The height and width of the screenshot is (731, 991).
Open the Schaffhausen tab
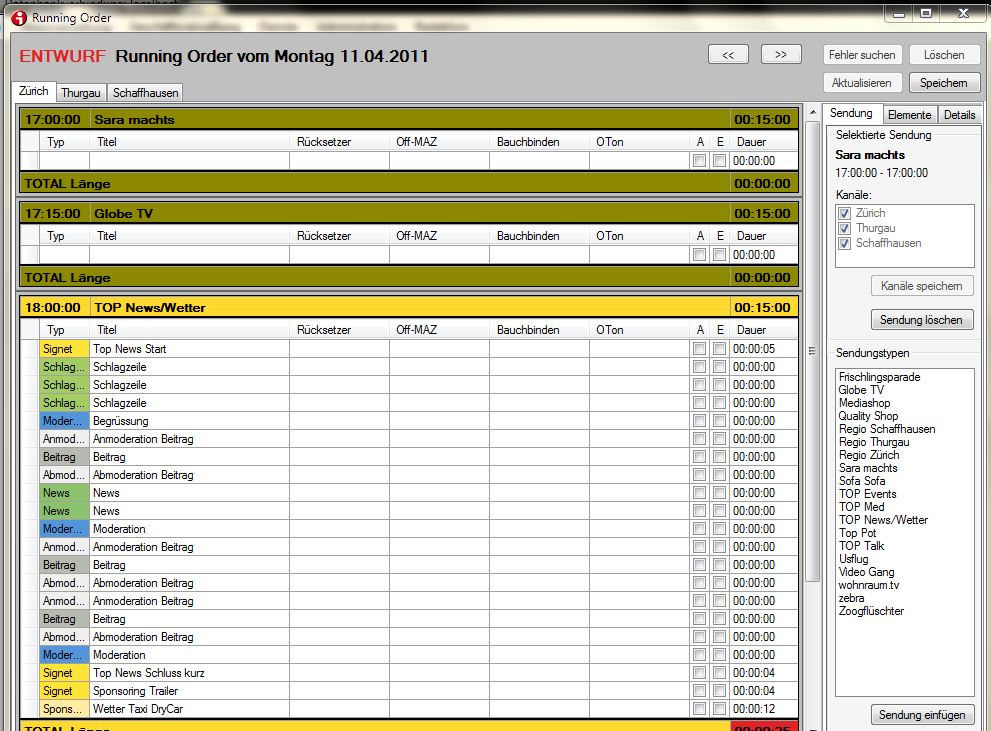[x=145, y=93]
